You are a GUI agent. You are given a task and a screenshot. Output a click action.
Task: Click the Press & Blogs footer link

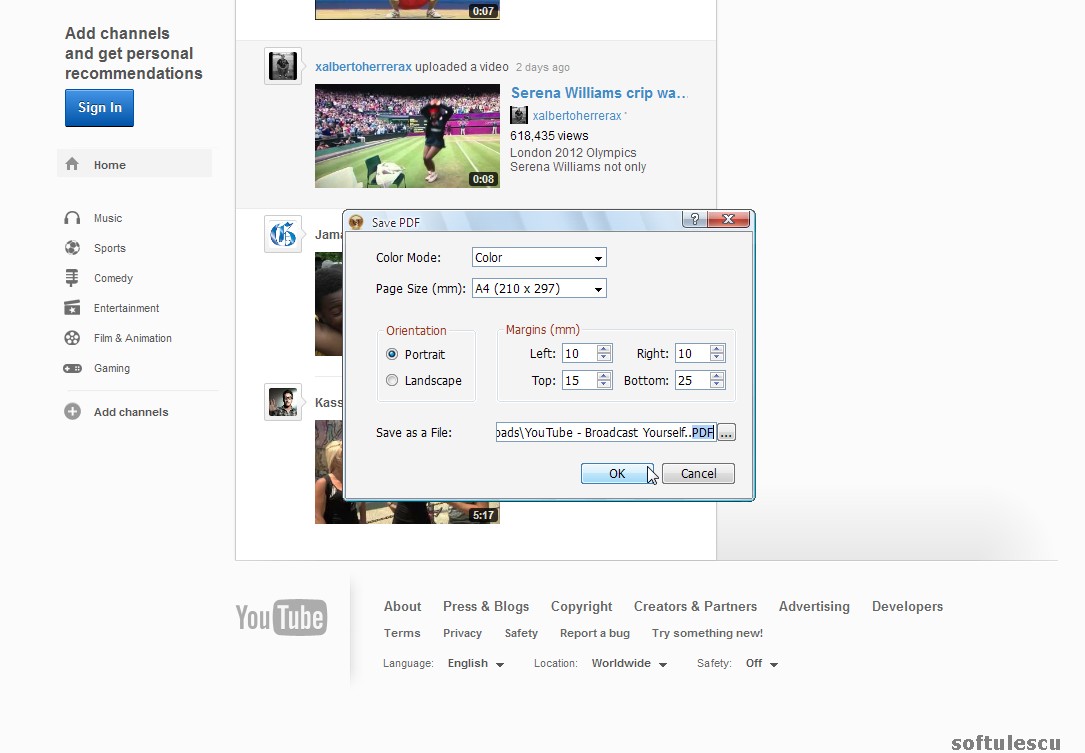pos(486,606)
